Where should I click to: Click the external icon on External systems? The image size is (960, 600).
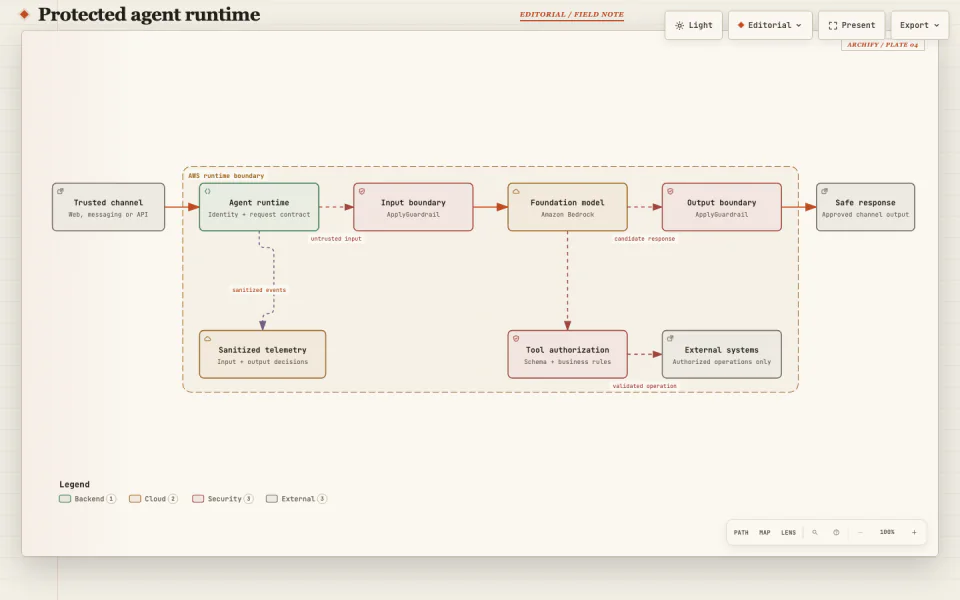pos(670,339)
